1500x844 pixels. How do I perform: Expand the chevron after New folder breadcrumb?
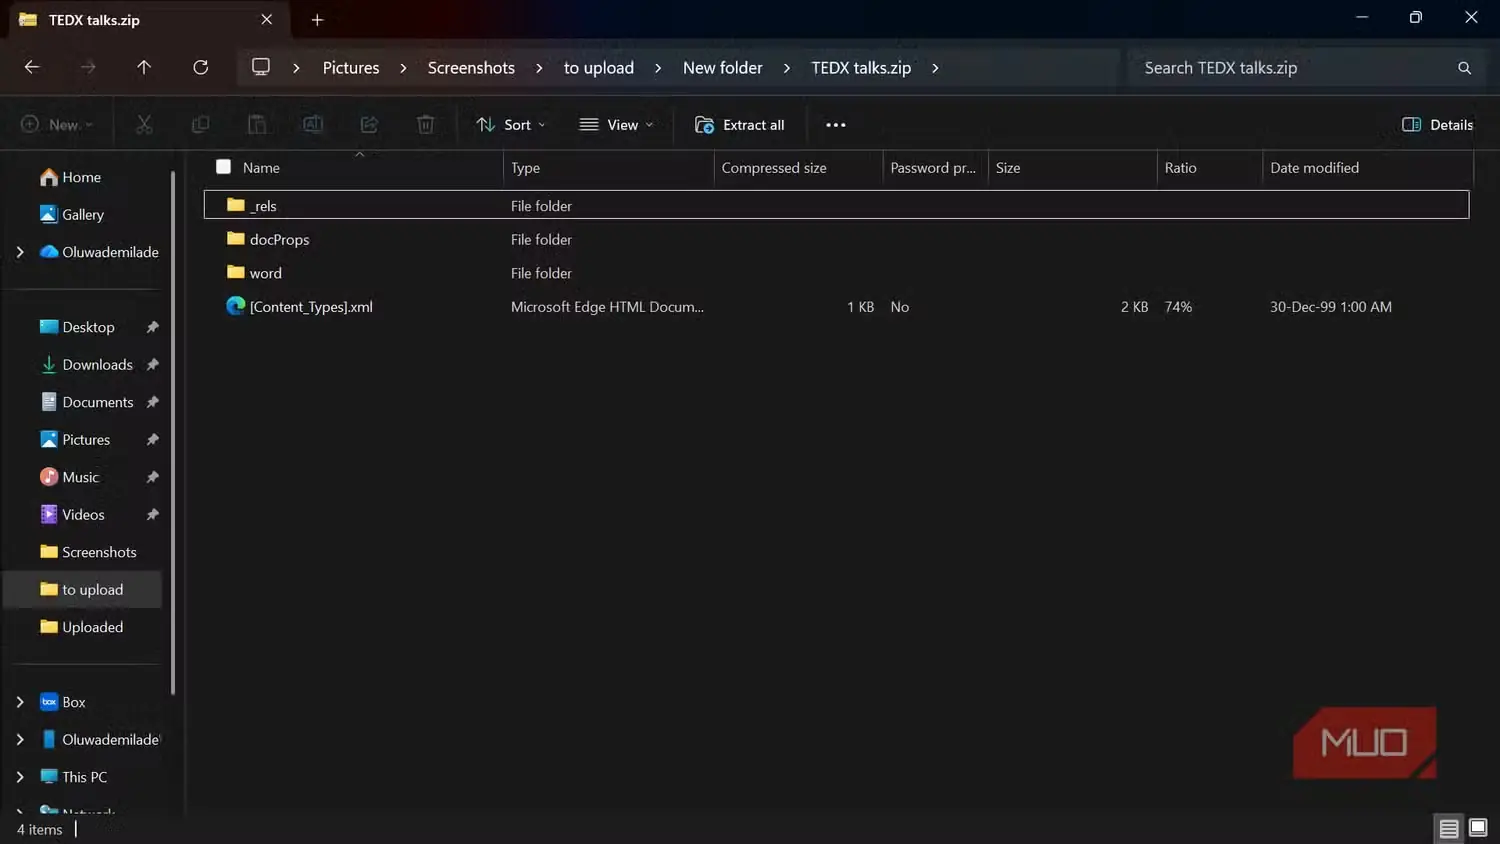point(787,68)
